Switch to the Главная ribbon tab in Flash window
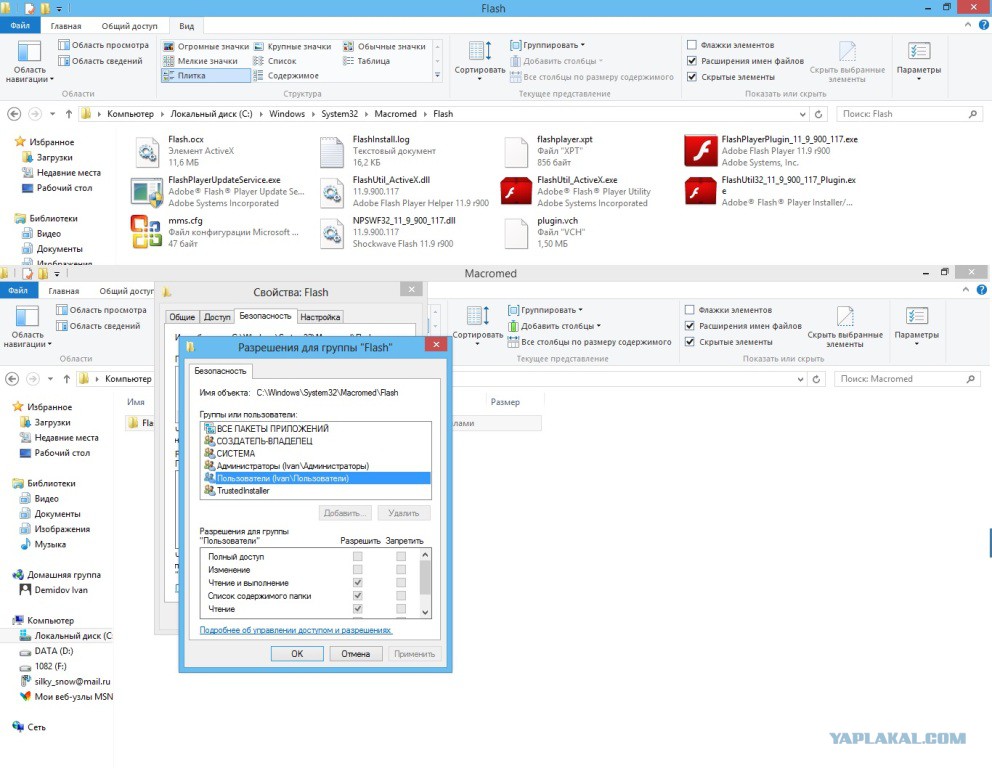The height and width of the screenshot is (768, 992). click(x=66, y=25)
